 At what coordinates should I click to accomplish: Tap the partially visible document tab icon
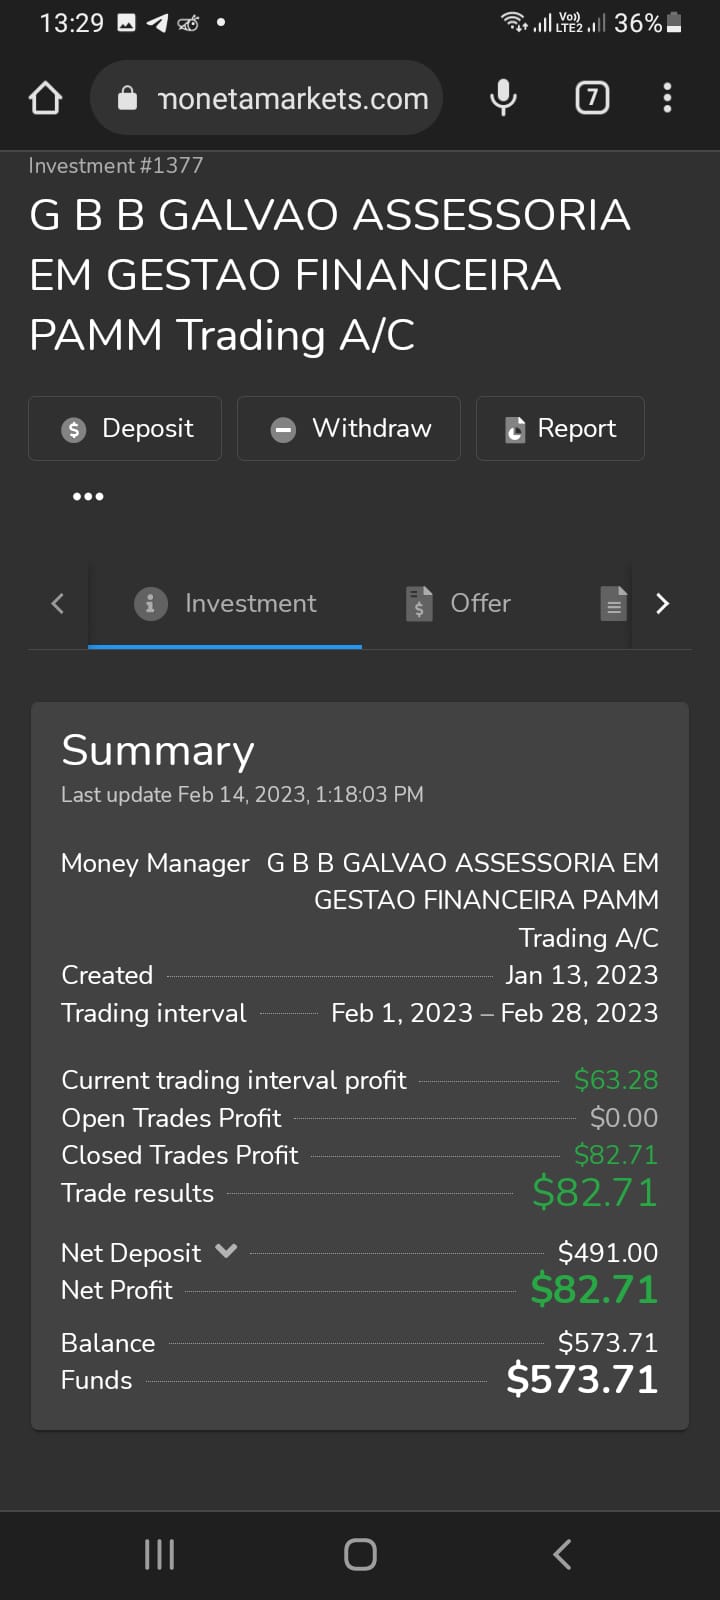click(613, 603)
